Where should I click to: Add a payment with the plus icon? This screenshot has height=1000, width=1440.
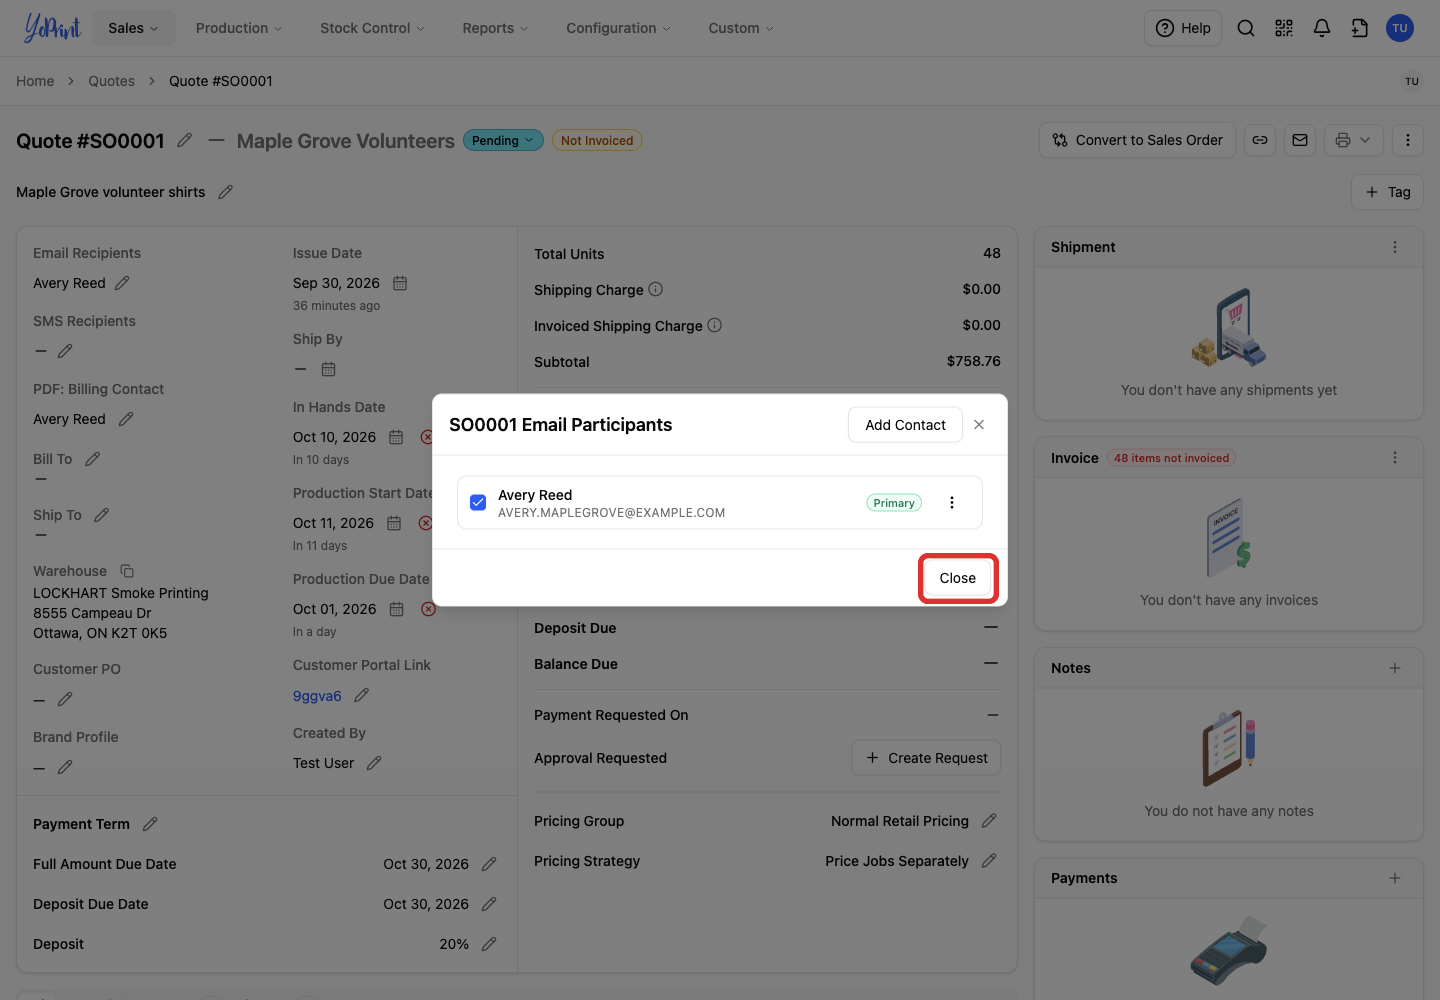tap(1395, 878)
